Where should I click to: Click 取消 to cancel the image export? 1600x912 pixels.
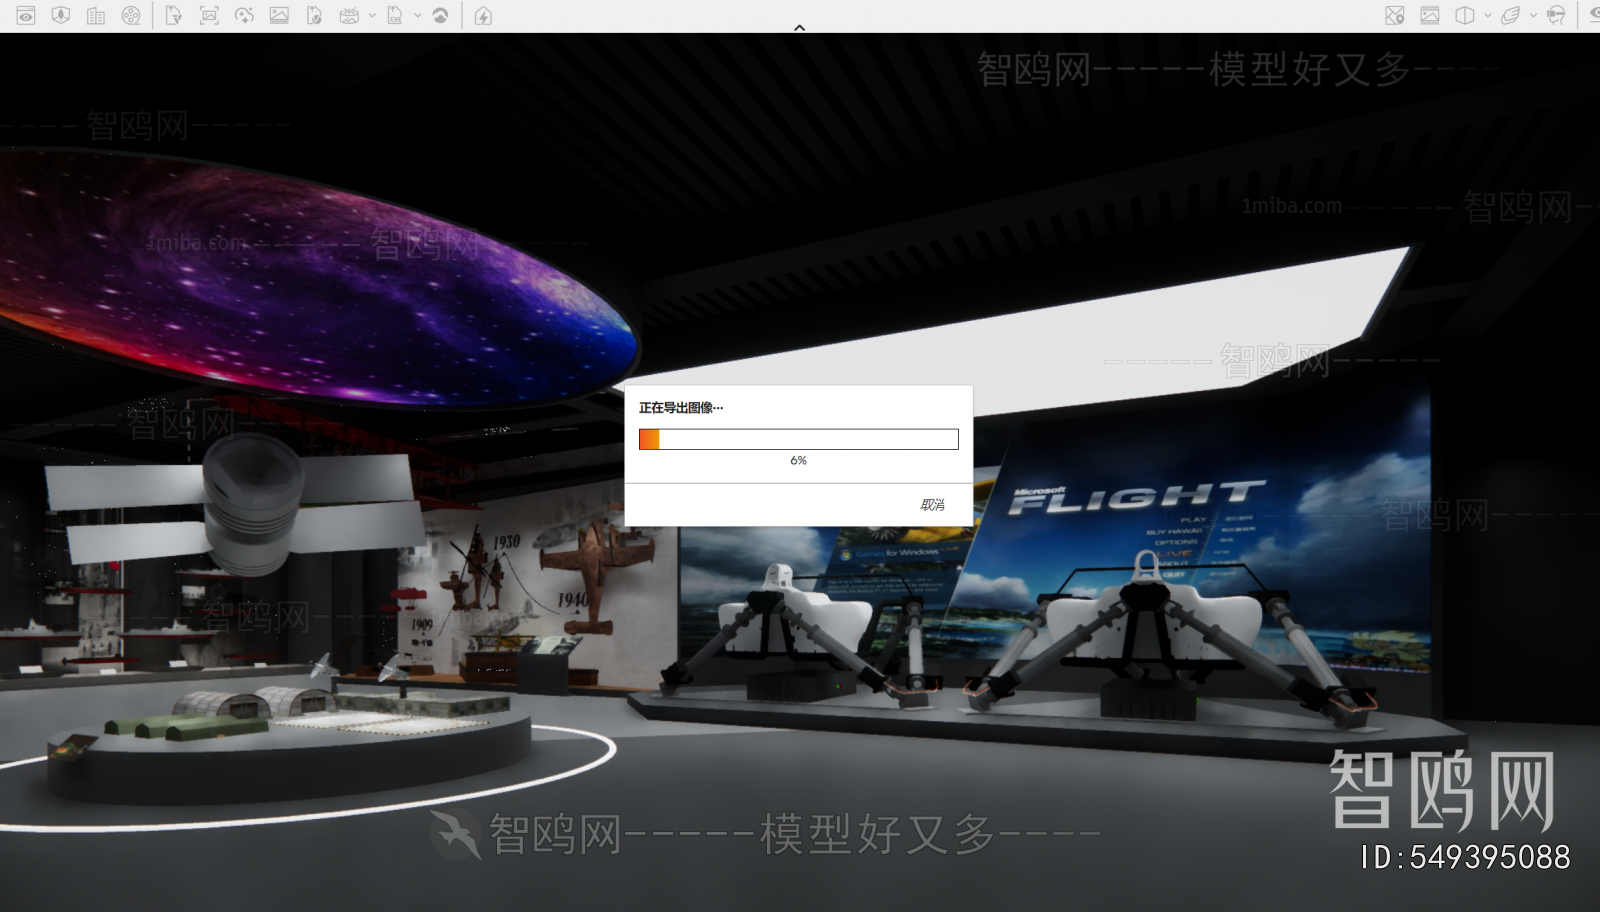(x=932, y=505)
